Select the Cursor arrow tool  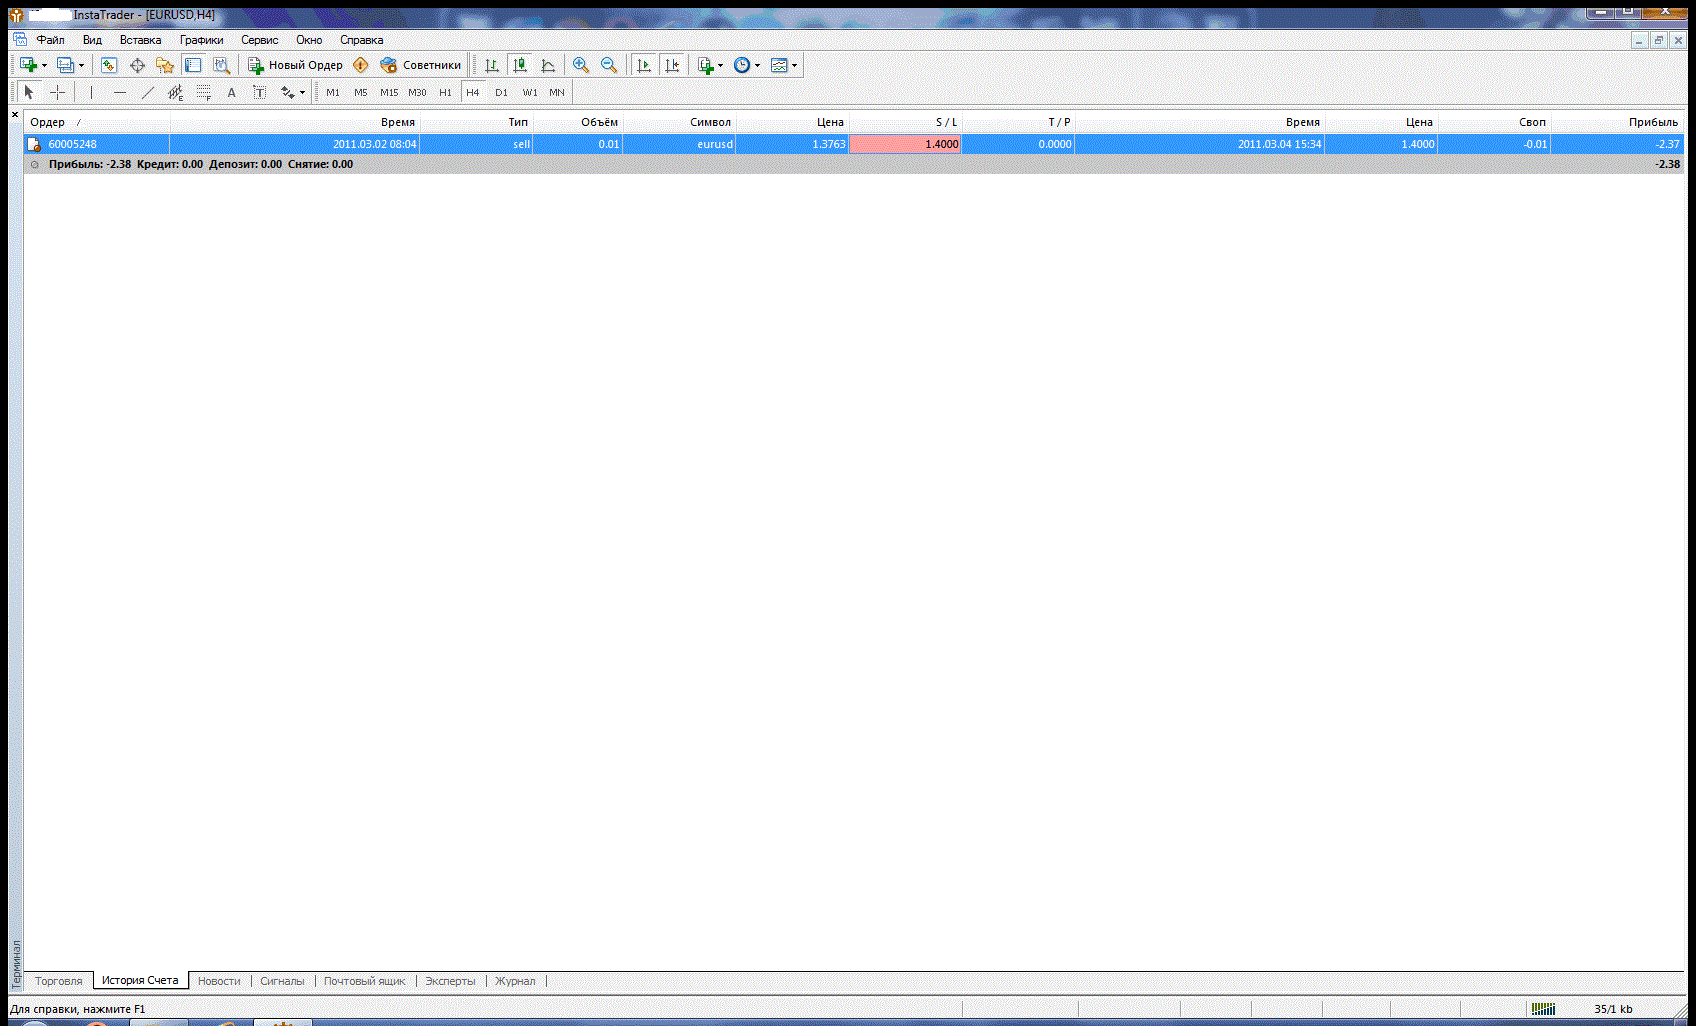tap(29, 92)
